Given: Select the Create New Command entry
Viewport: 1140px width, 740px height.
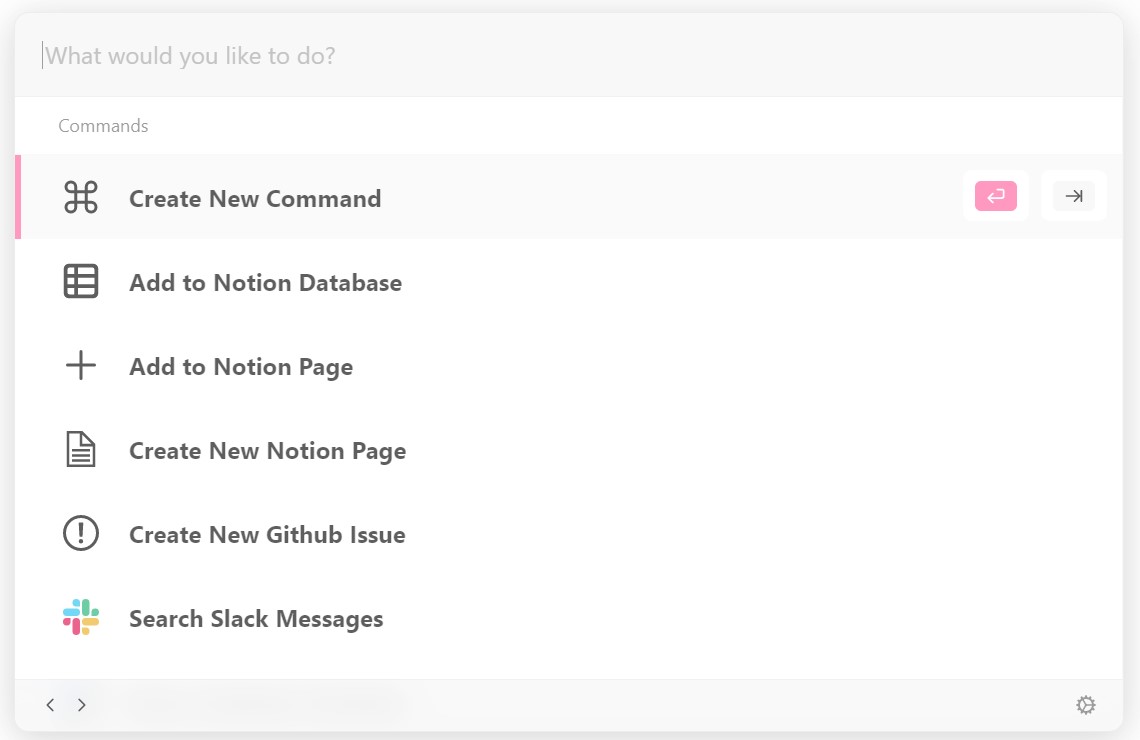Looking at the screenshot, I should coord(255,198).
